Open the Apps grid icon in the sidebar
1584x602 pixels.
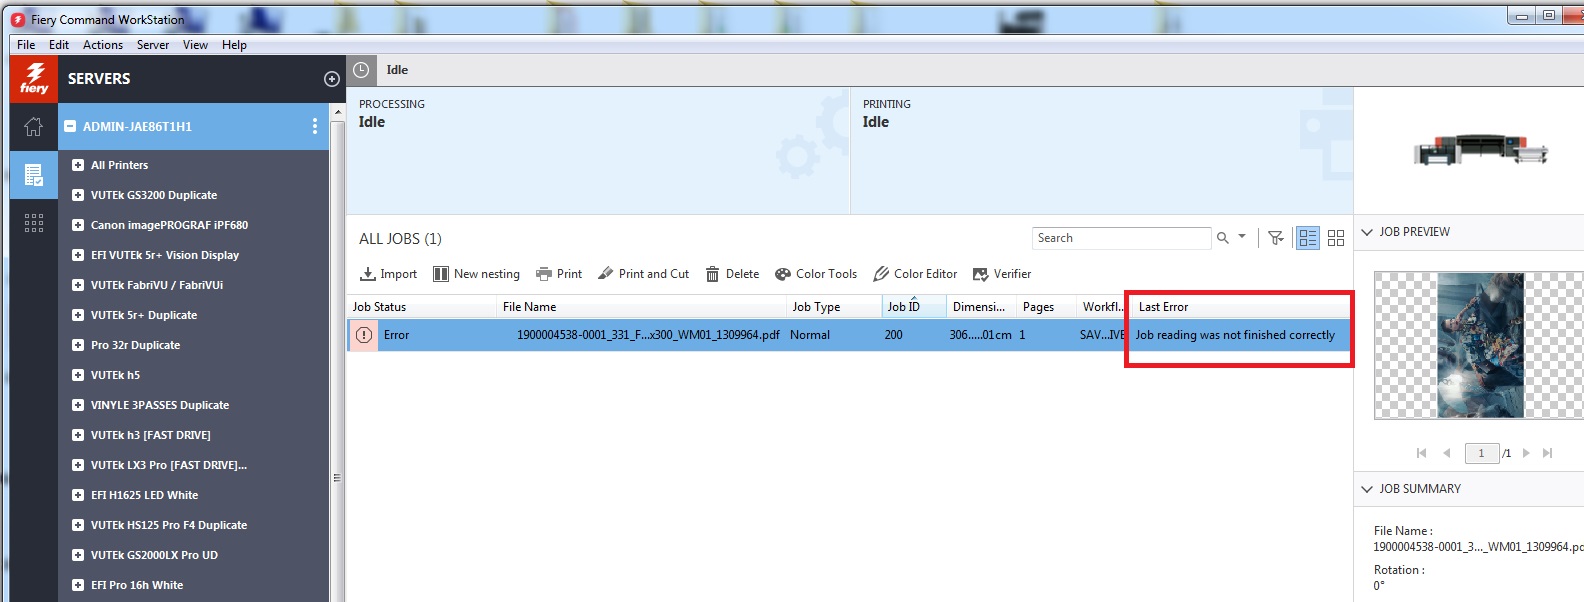(34, 223)
